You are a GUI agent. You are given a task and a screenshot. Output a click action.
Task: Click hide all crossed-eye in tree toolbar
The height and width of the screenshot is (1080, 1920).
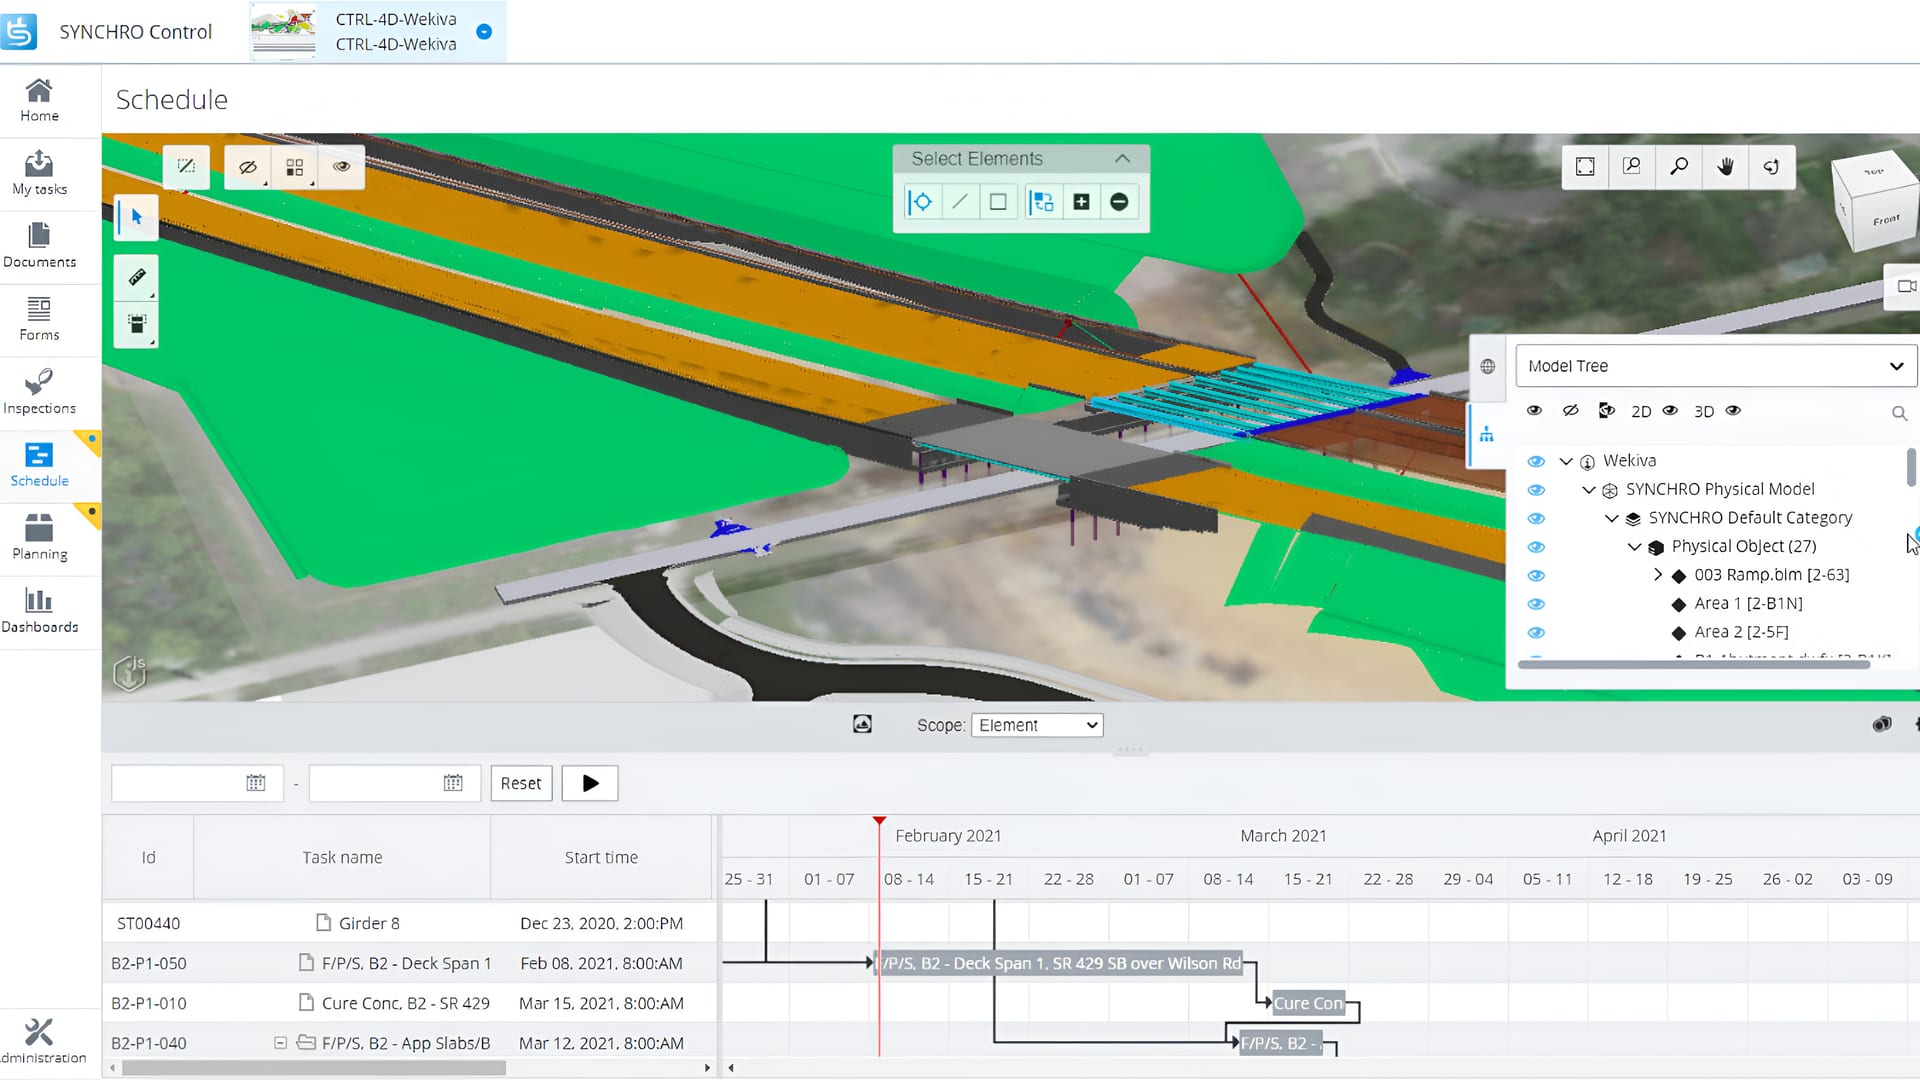1571,411
